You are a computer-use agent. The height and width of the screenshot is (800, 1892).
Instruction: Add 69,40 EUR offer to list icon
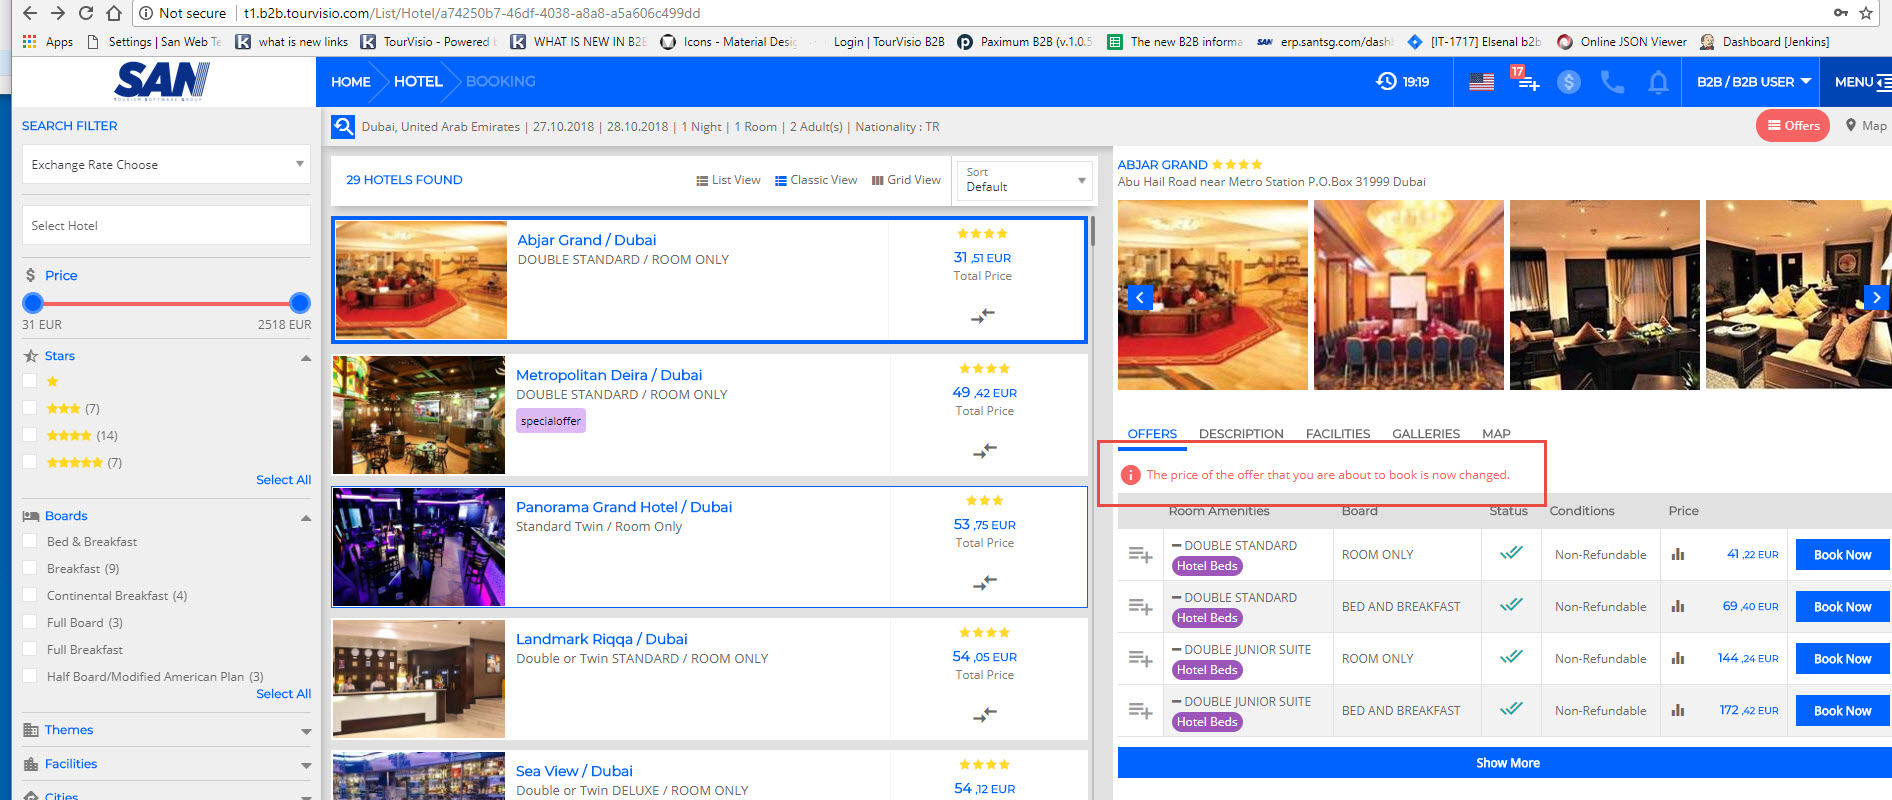pos(1140,606)
